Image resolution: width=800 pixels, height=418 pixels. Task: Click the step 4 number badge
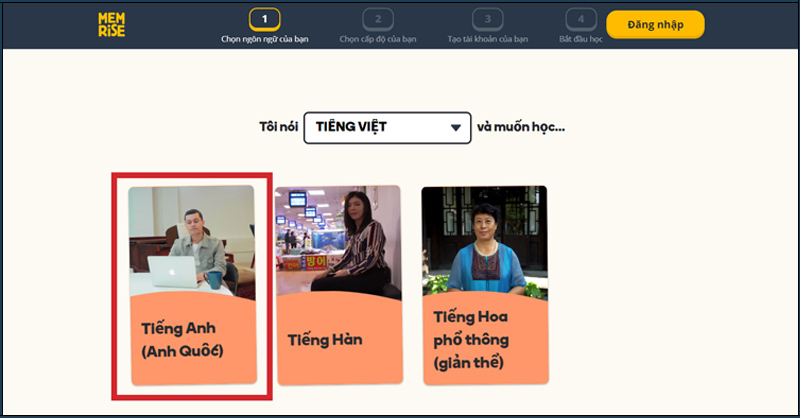coord(580,19)
